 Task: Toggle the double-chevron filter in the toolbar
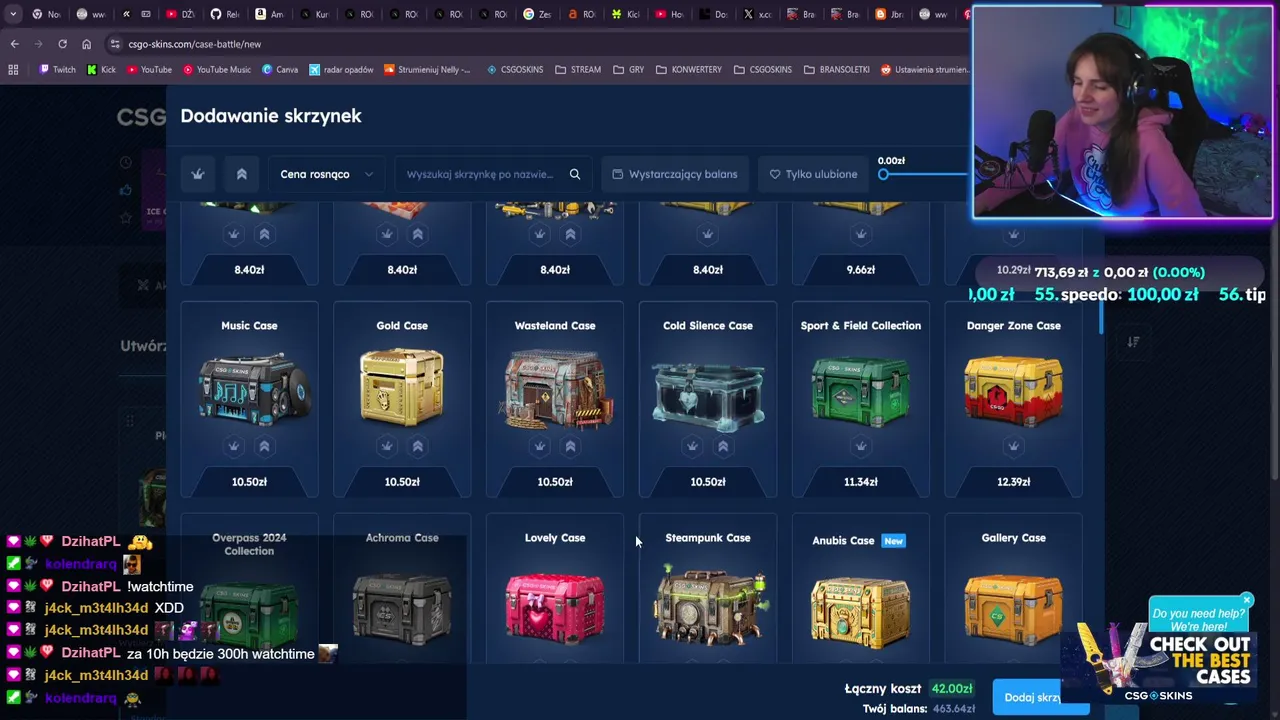click(241, 174)
